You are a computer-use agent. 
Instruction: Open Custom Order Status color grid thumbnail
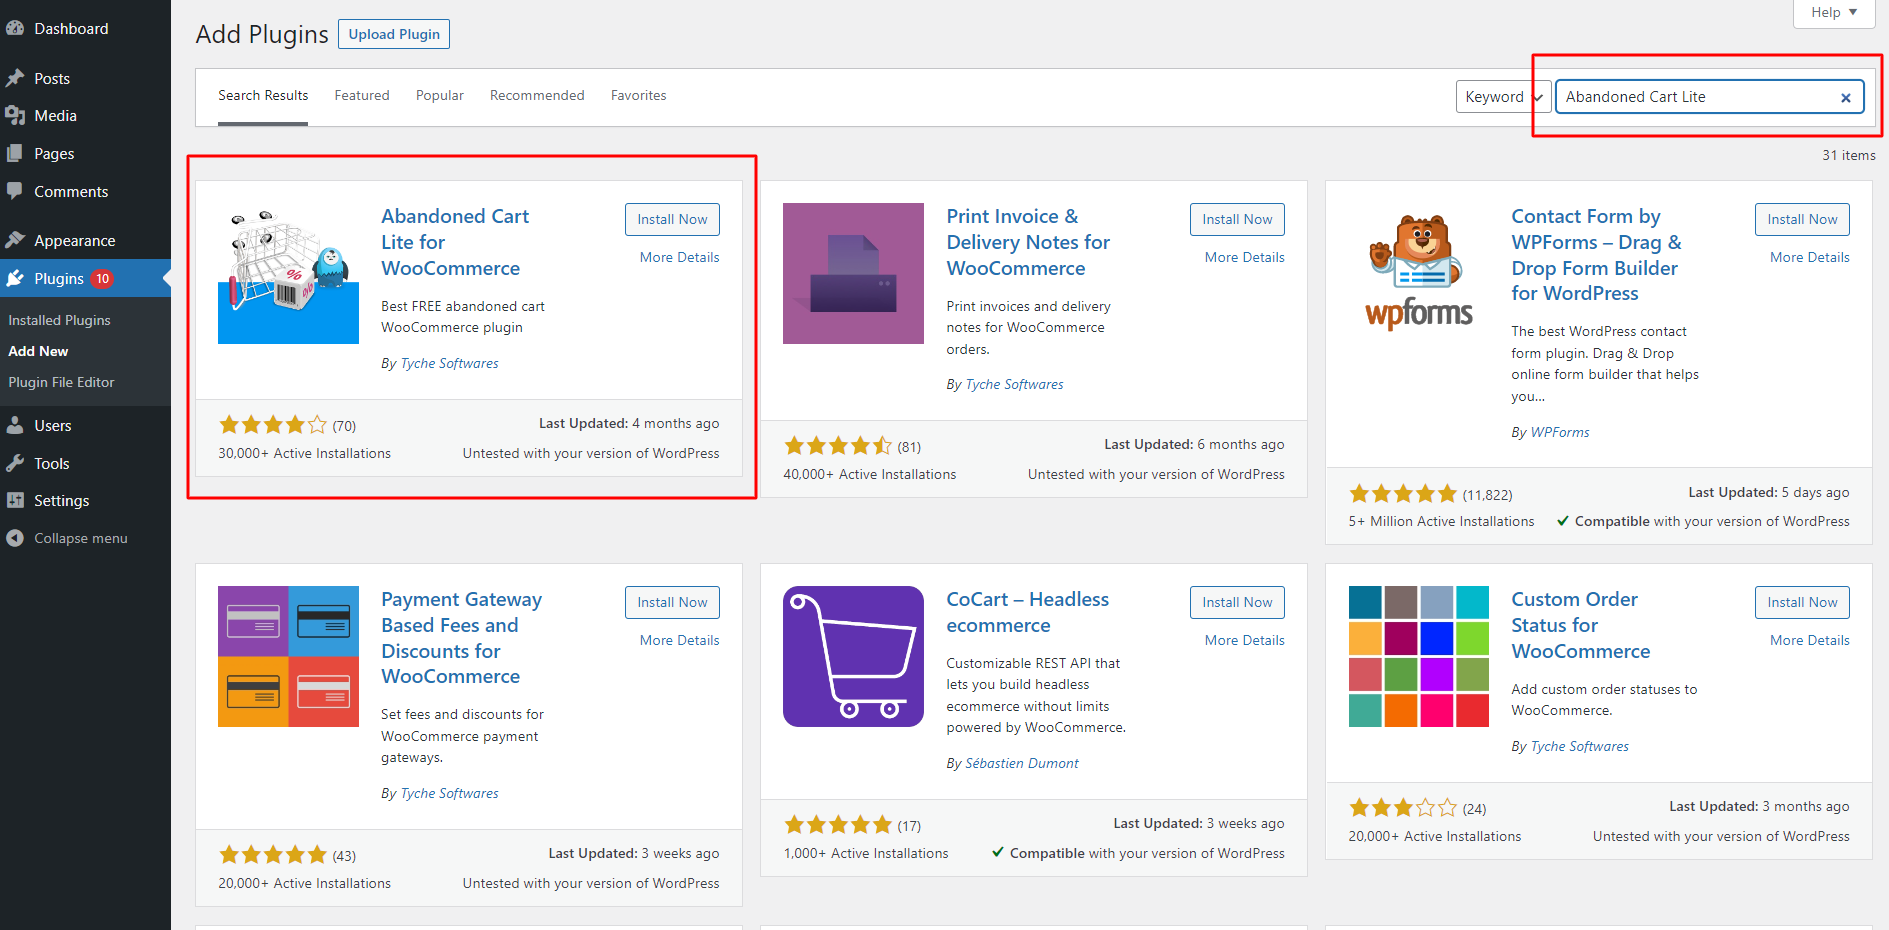[x=1419, y=656]
